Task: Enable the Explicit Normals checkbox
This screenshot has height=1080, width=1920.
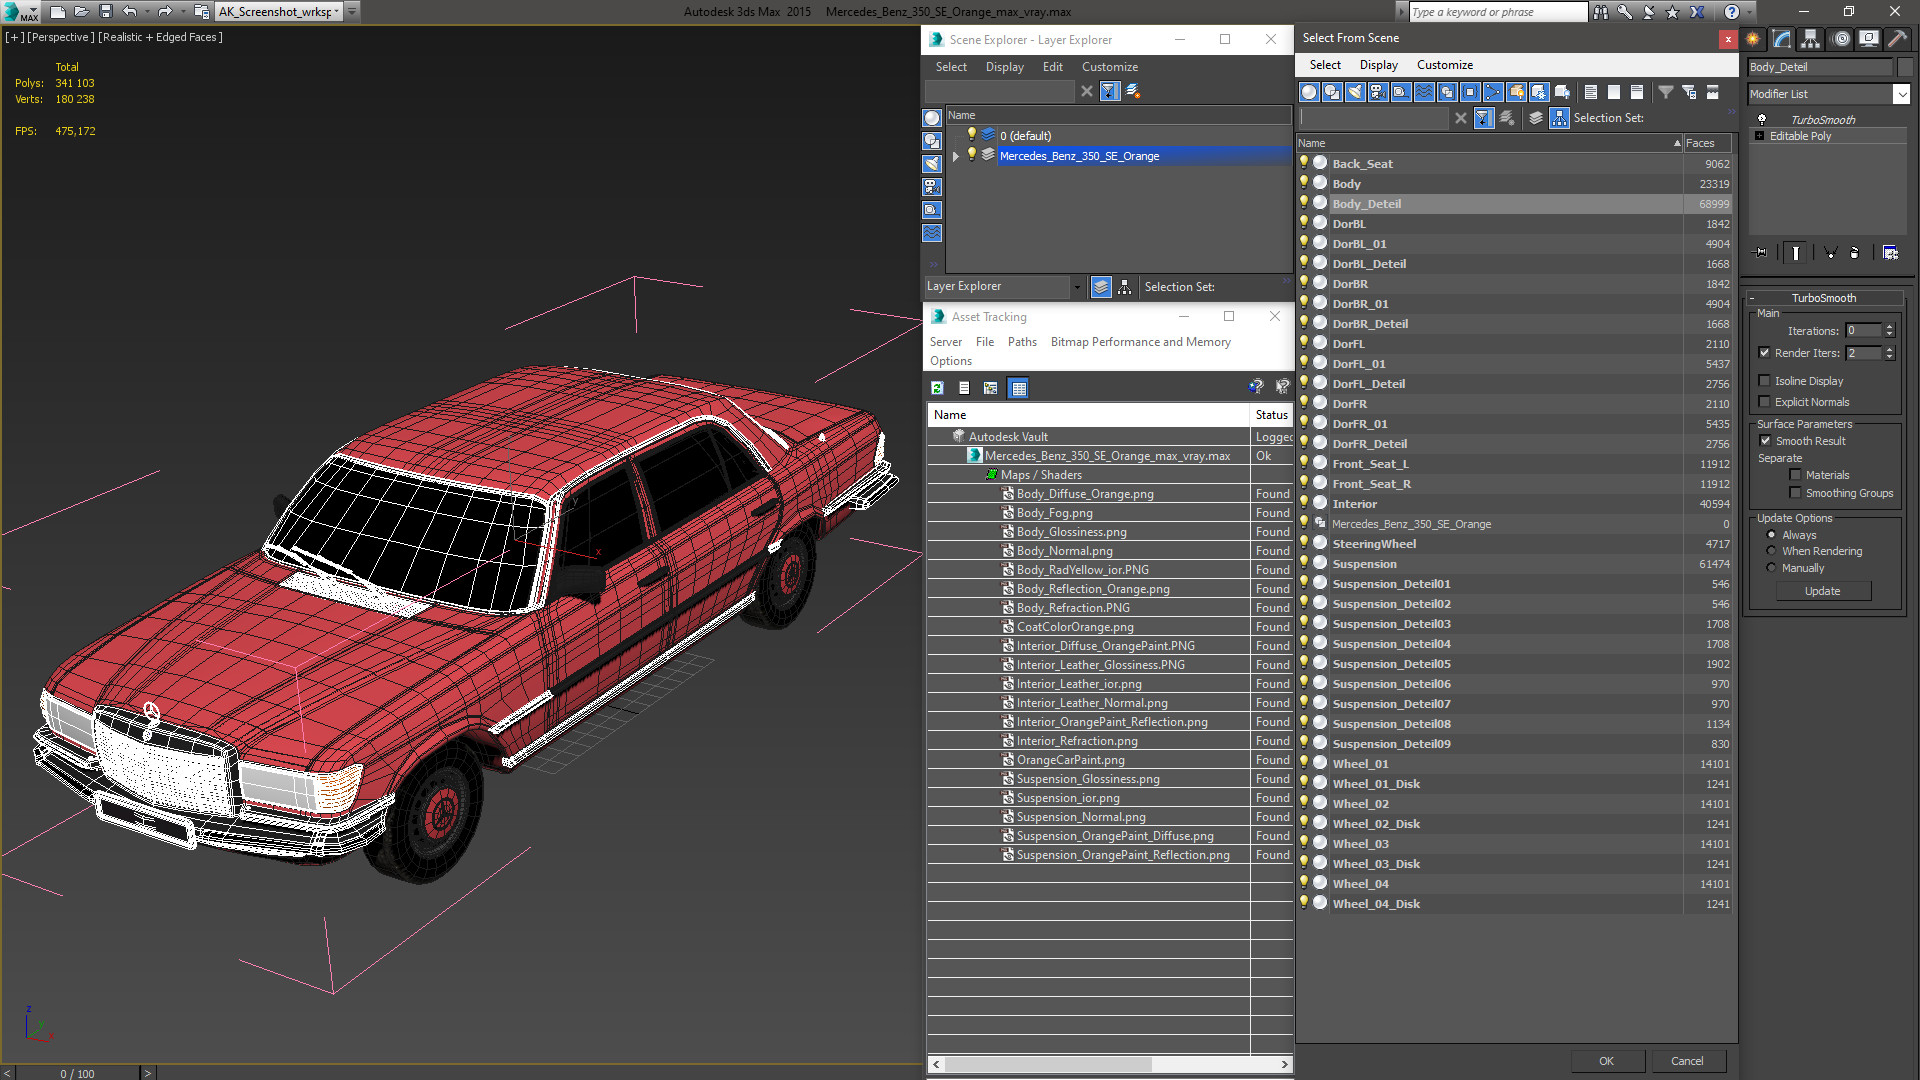Action: pyautogui.click(x=1765, y=402)
